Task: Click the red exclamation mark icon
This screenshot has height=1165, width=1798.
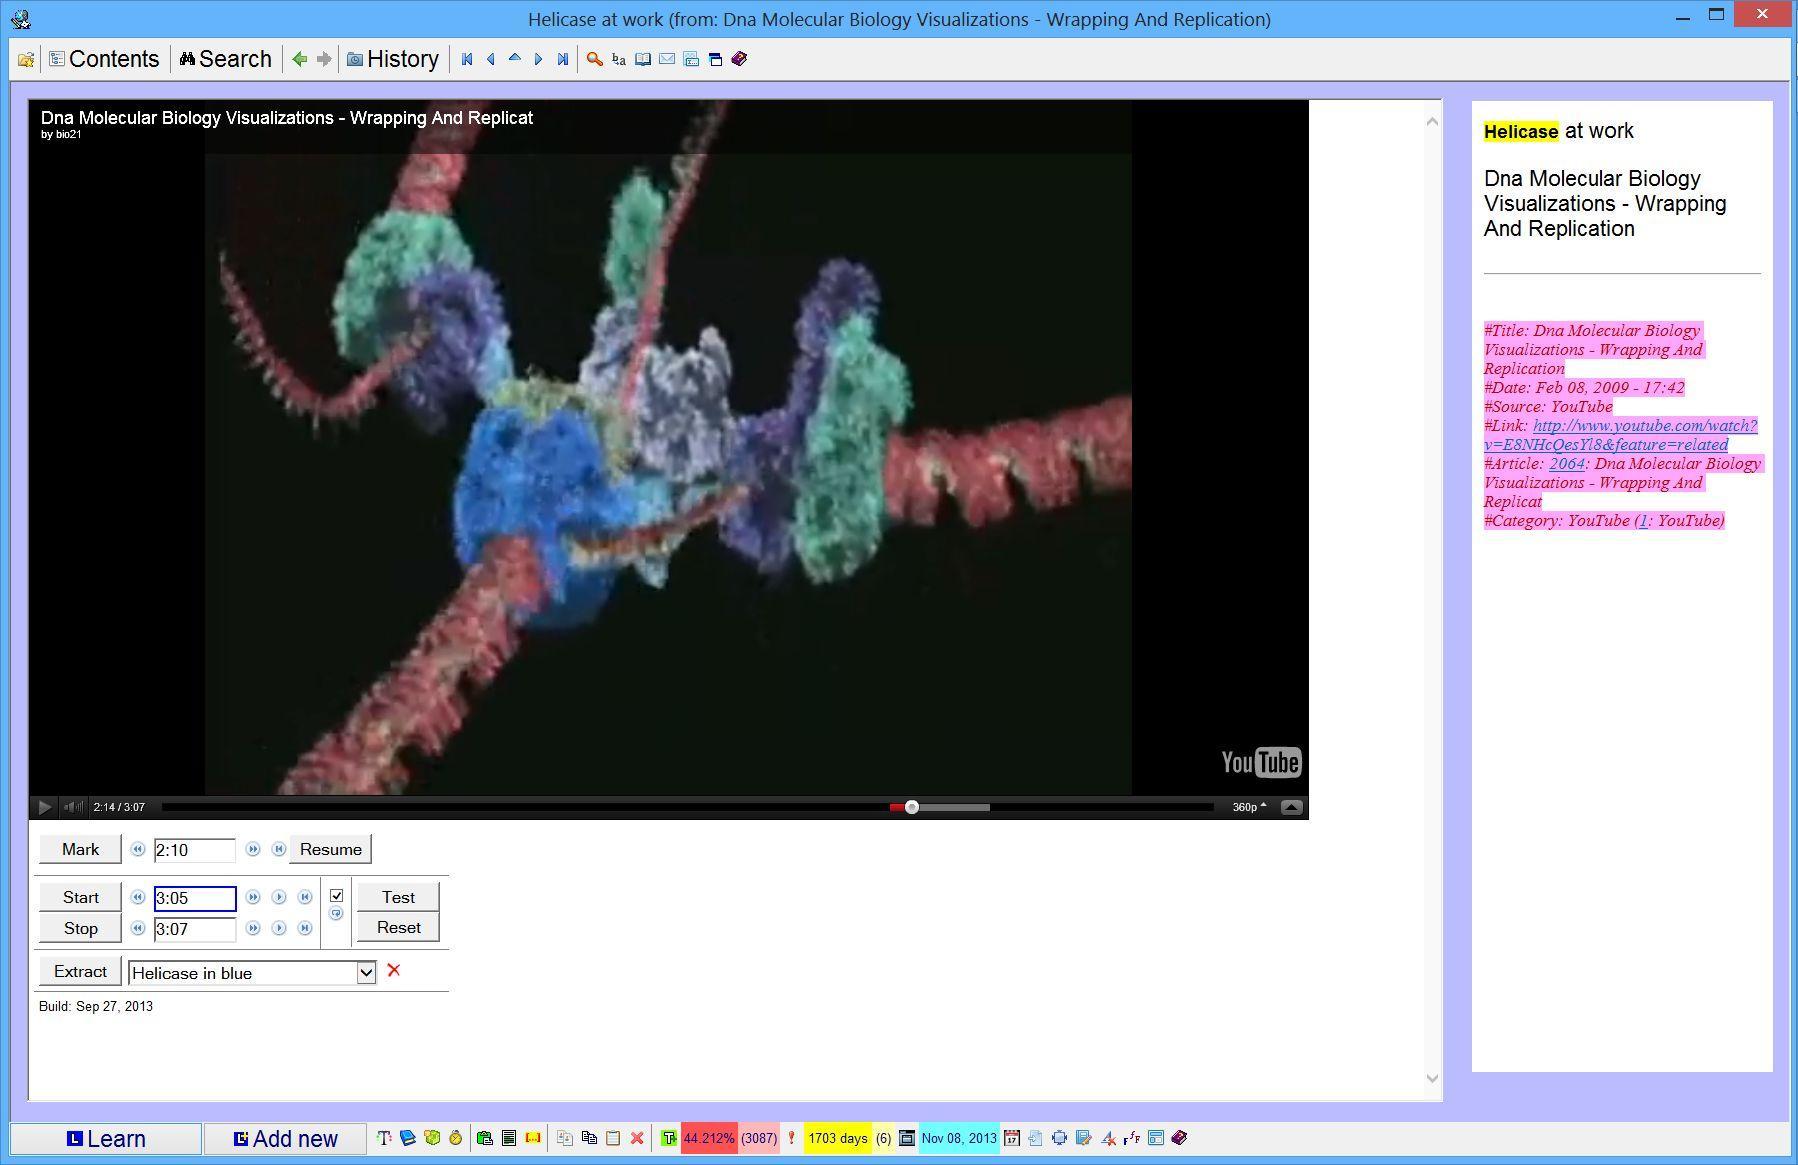Action: 791,1138
